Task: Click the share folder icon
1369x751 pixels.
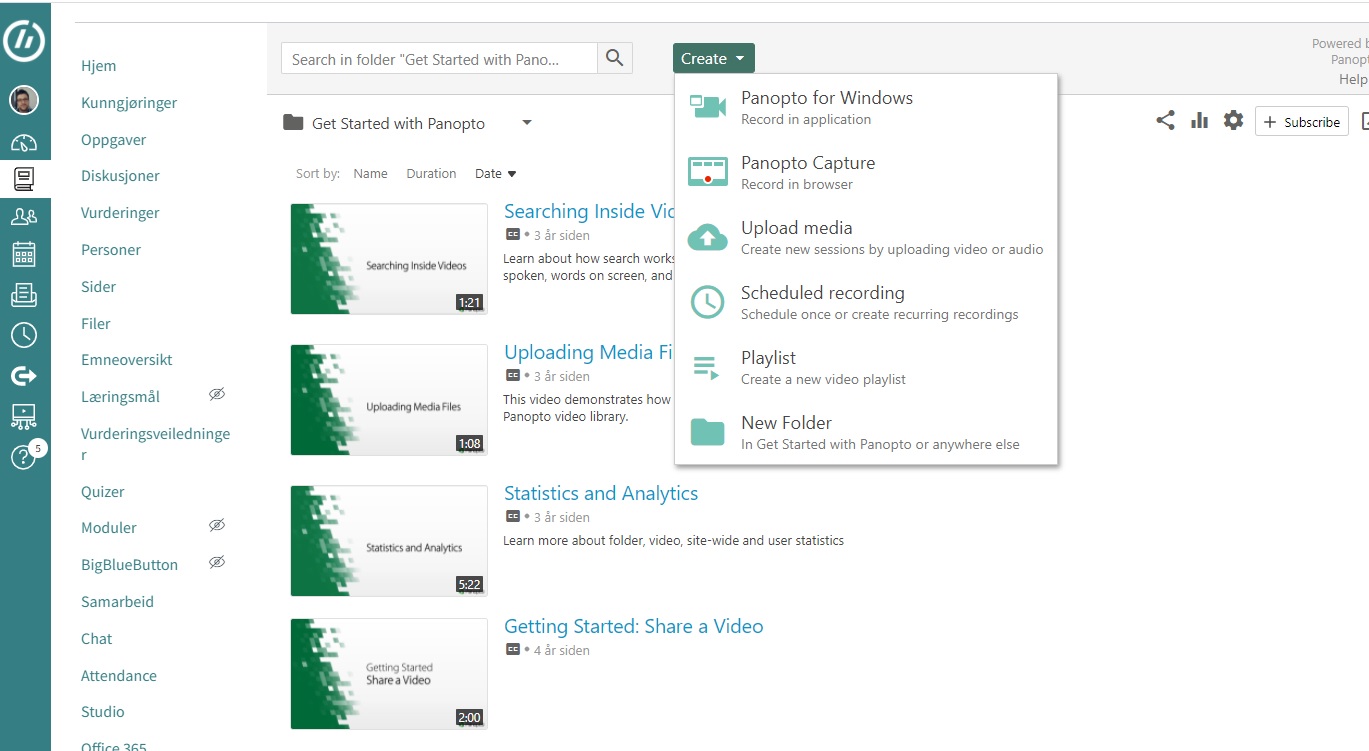Action: [x=1165, y=121]
